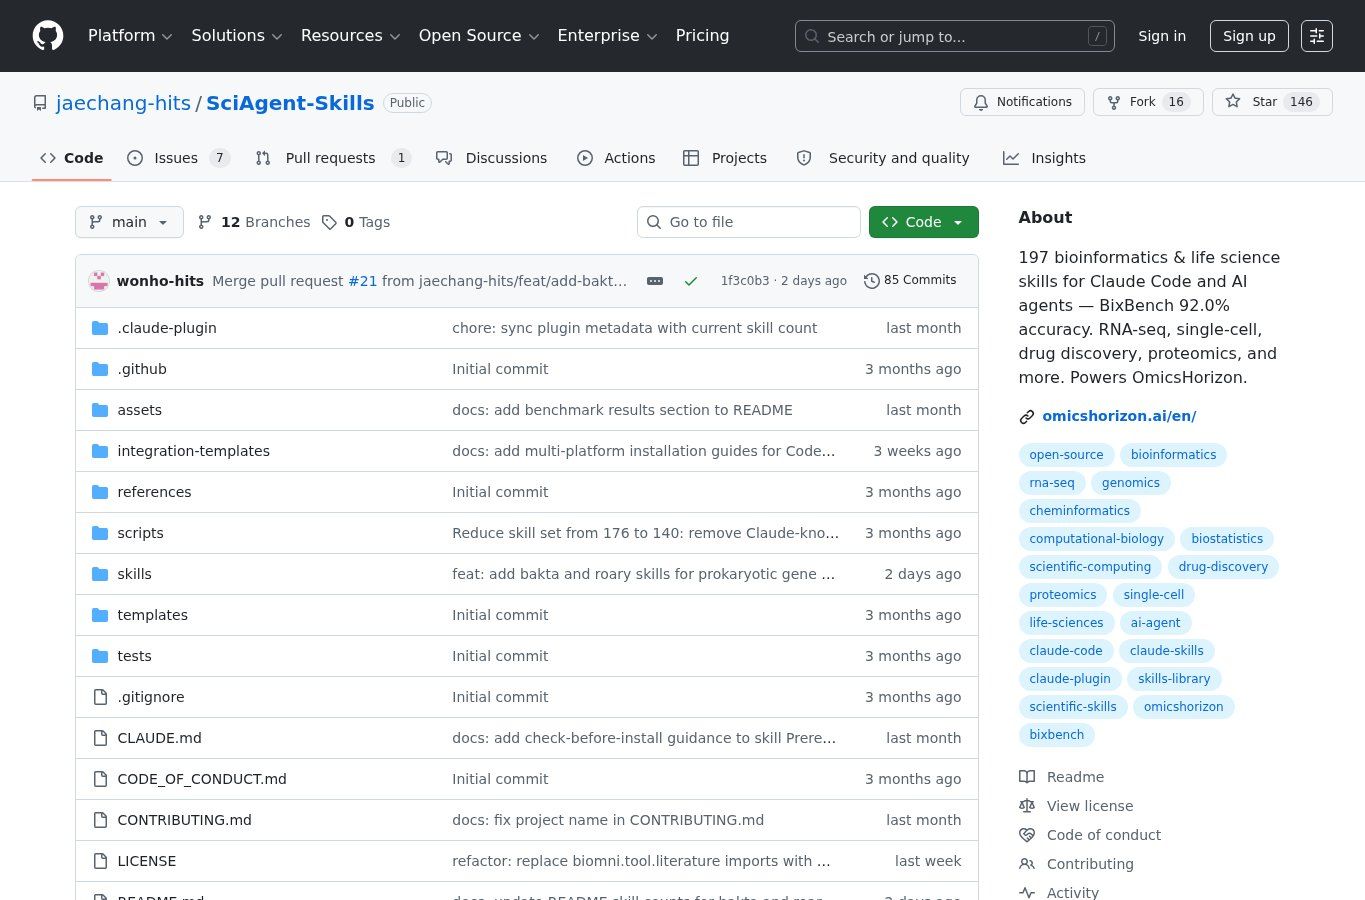Screen dimensions: 1365x900
Task: Click the assets folder icon
Action: (x=100, y=410)
